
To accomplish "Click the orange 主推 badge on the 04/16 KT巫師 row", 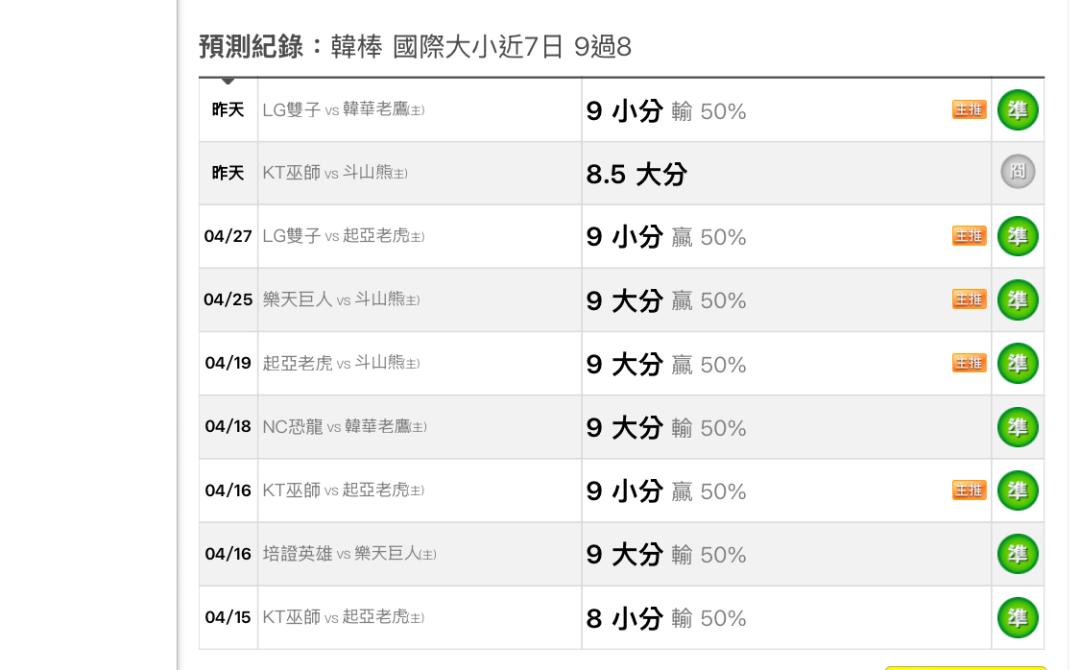I will click(x=968, y=491).
